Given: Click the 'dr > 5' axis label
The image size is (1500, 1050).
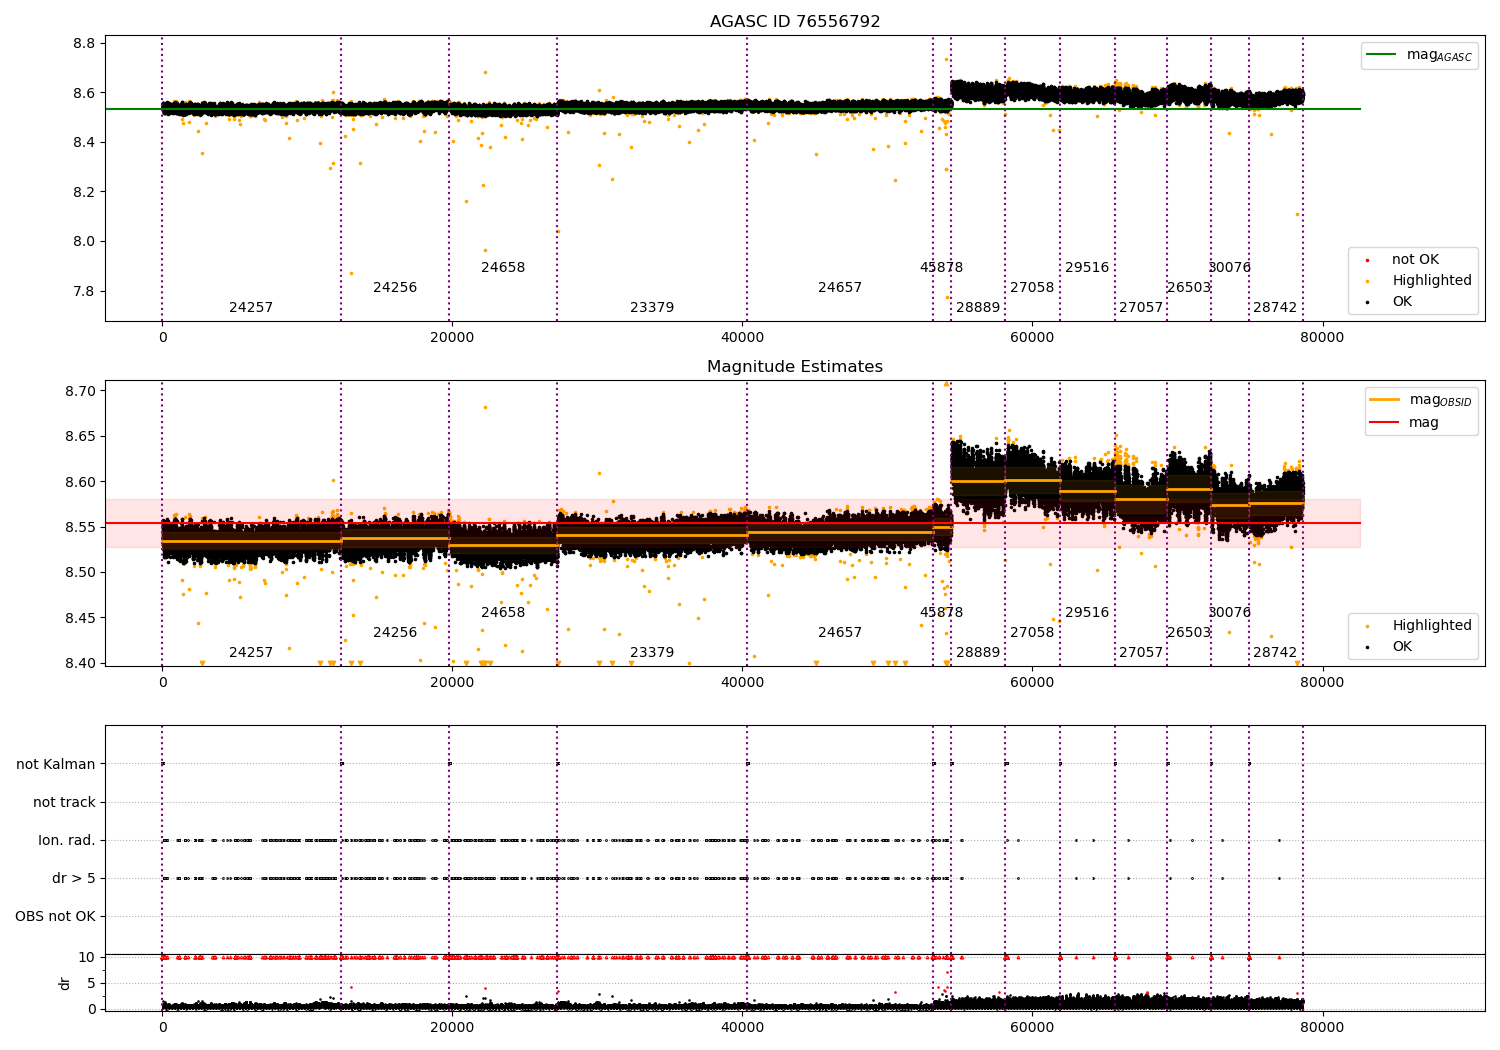Looking at the screenshot, I should pos(74,878).
